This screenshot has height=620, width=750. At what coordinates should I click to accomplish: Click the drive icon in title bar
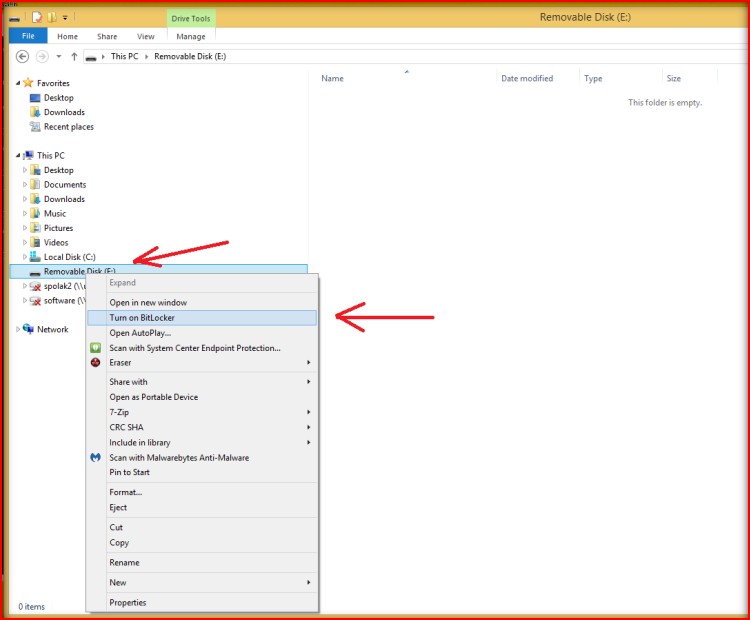pyautogui.click(x=14, y=19)
